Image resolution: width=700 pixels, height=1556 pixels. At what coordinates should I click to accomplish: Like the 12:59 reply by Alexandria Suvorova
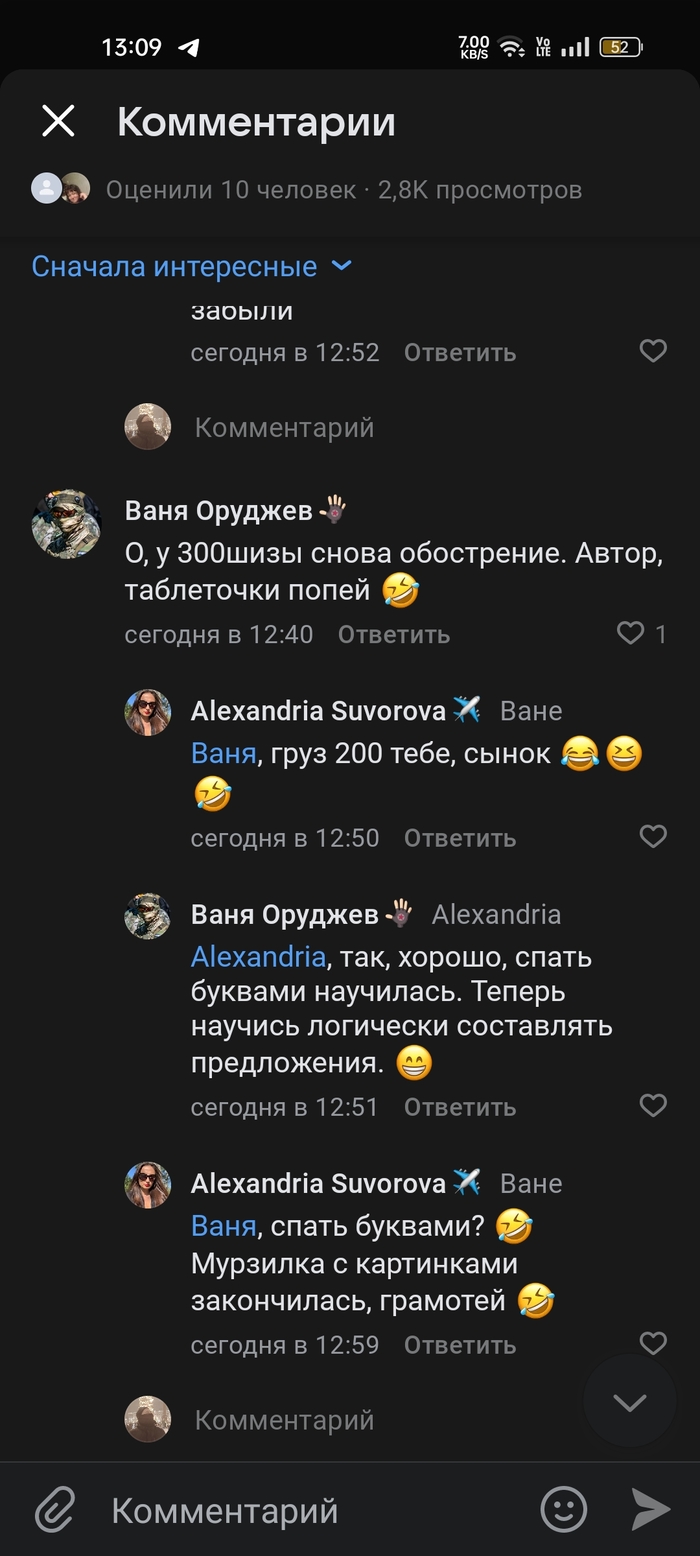[x=652, y=1344]
